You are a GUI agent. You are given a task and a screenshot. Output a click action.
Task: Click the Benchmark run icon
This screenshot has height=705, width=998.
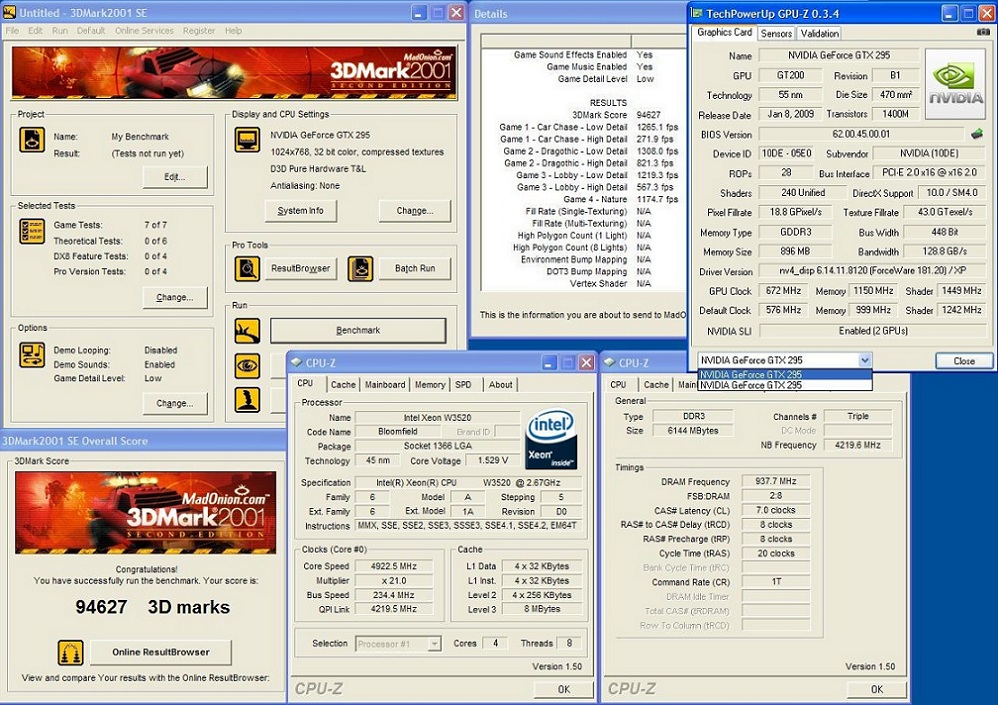click(x=247, y=331)
